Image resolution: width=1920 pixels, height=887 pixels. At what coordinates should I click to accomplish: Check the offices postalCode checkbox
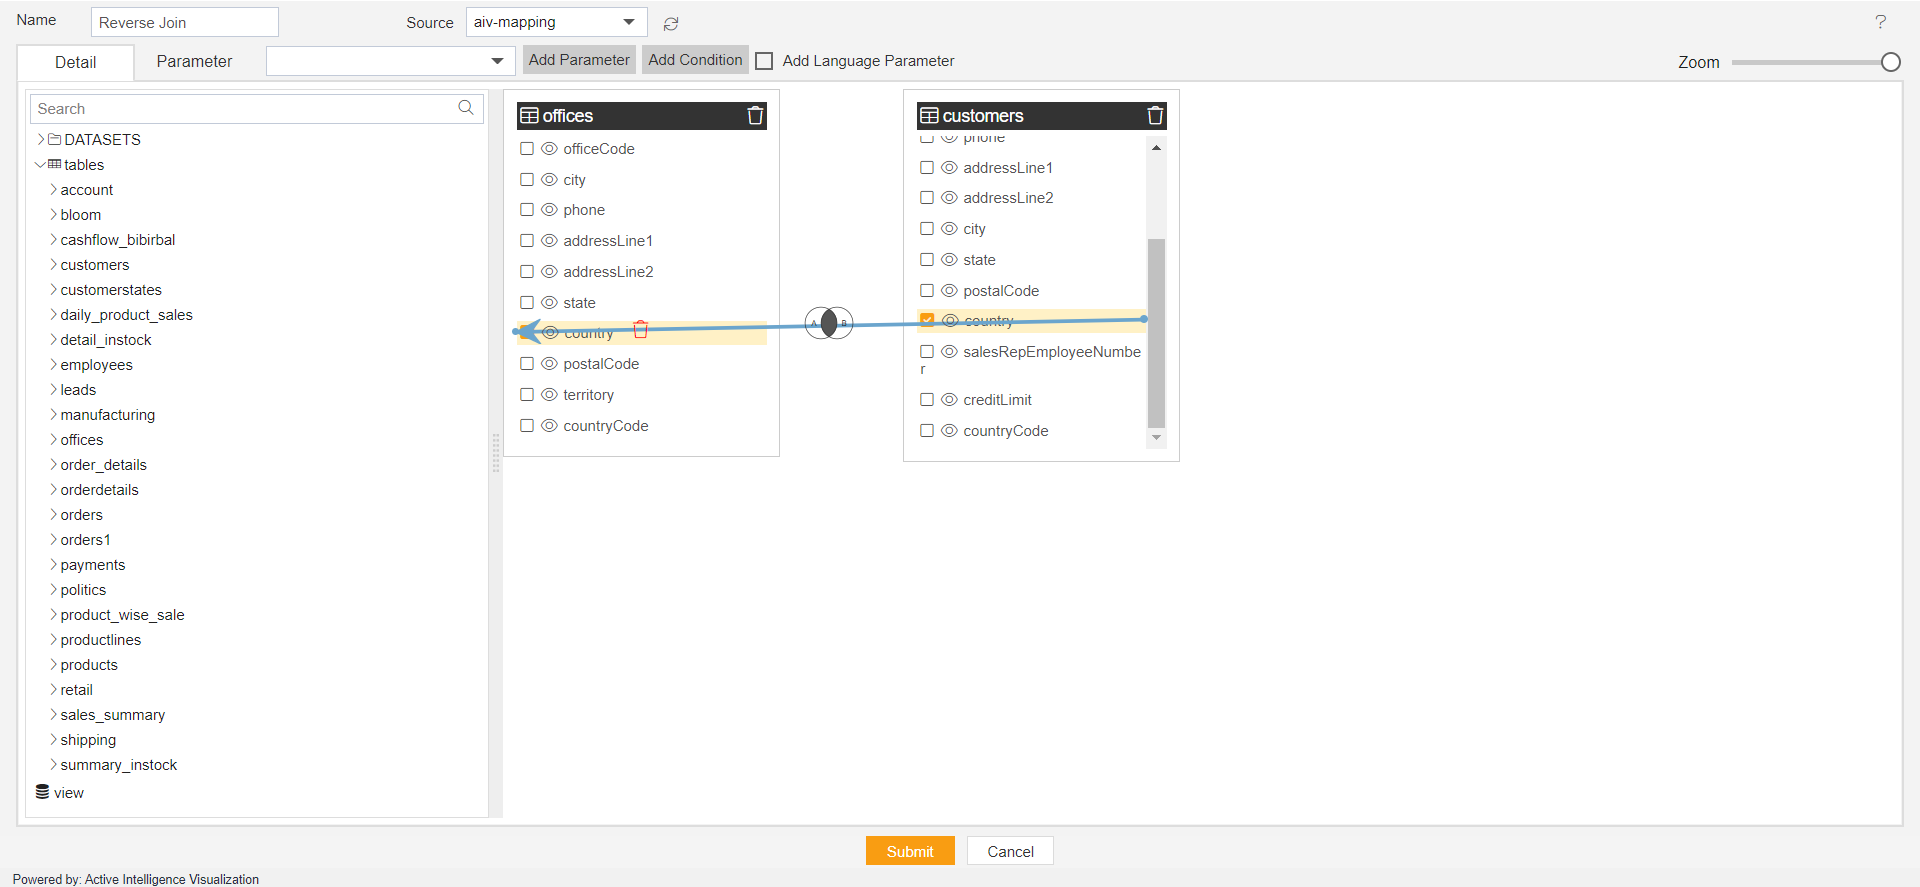coord(527,364)
